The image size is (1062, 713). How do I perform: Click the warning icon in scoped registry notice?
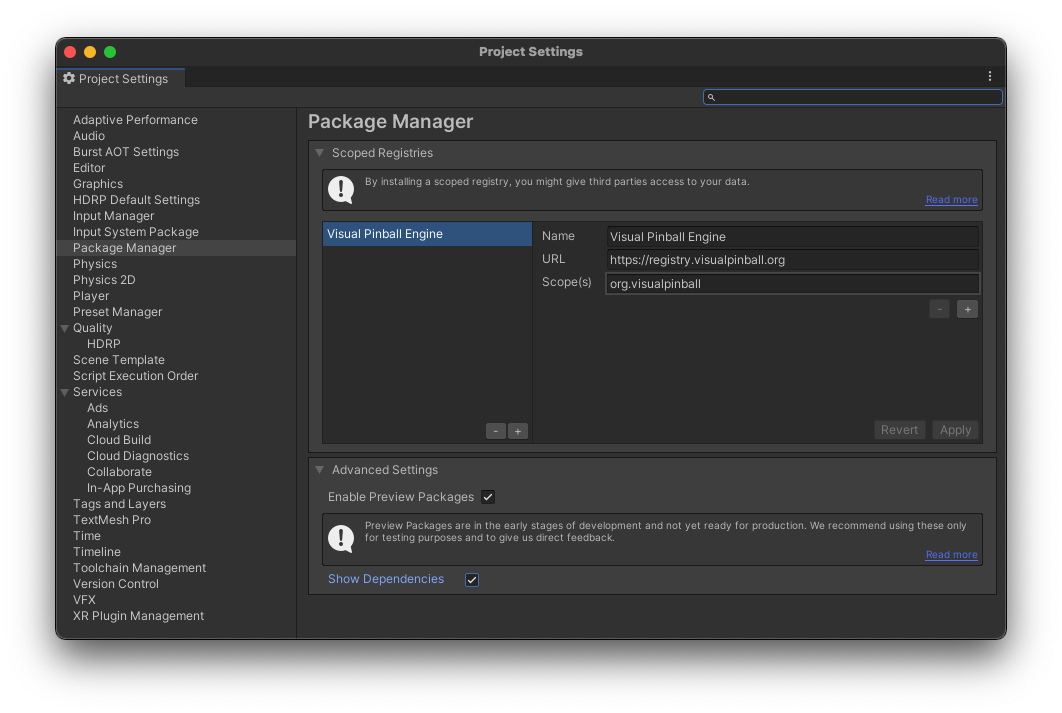click(x=341, y=190)
